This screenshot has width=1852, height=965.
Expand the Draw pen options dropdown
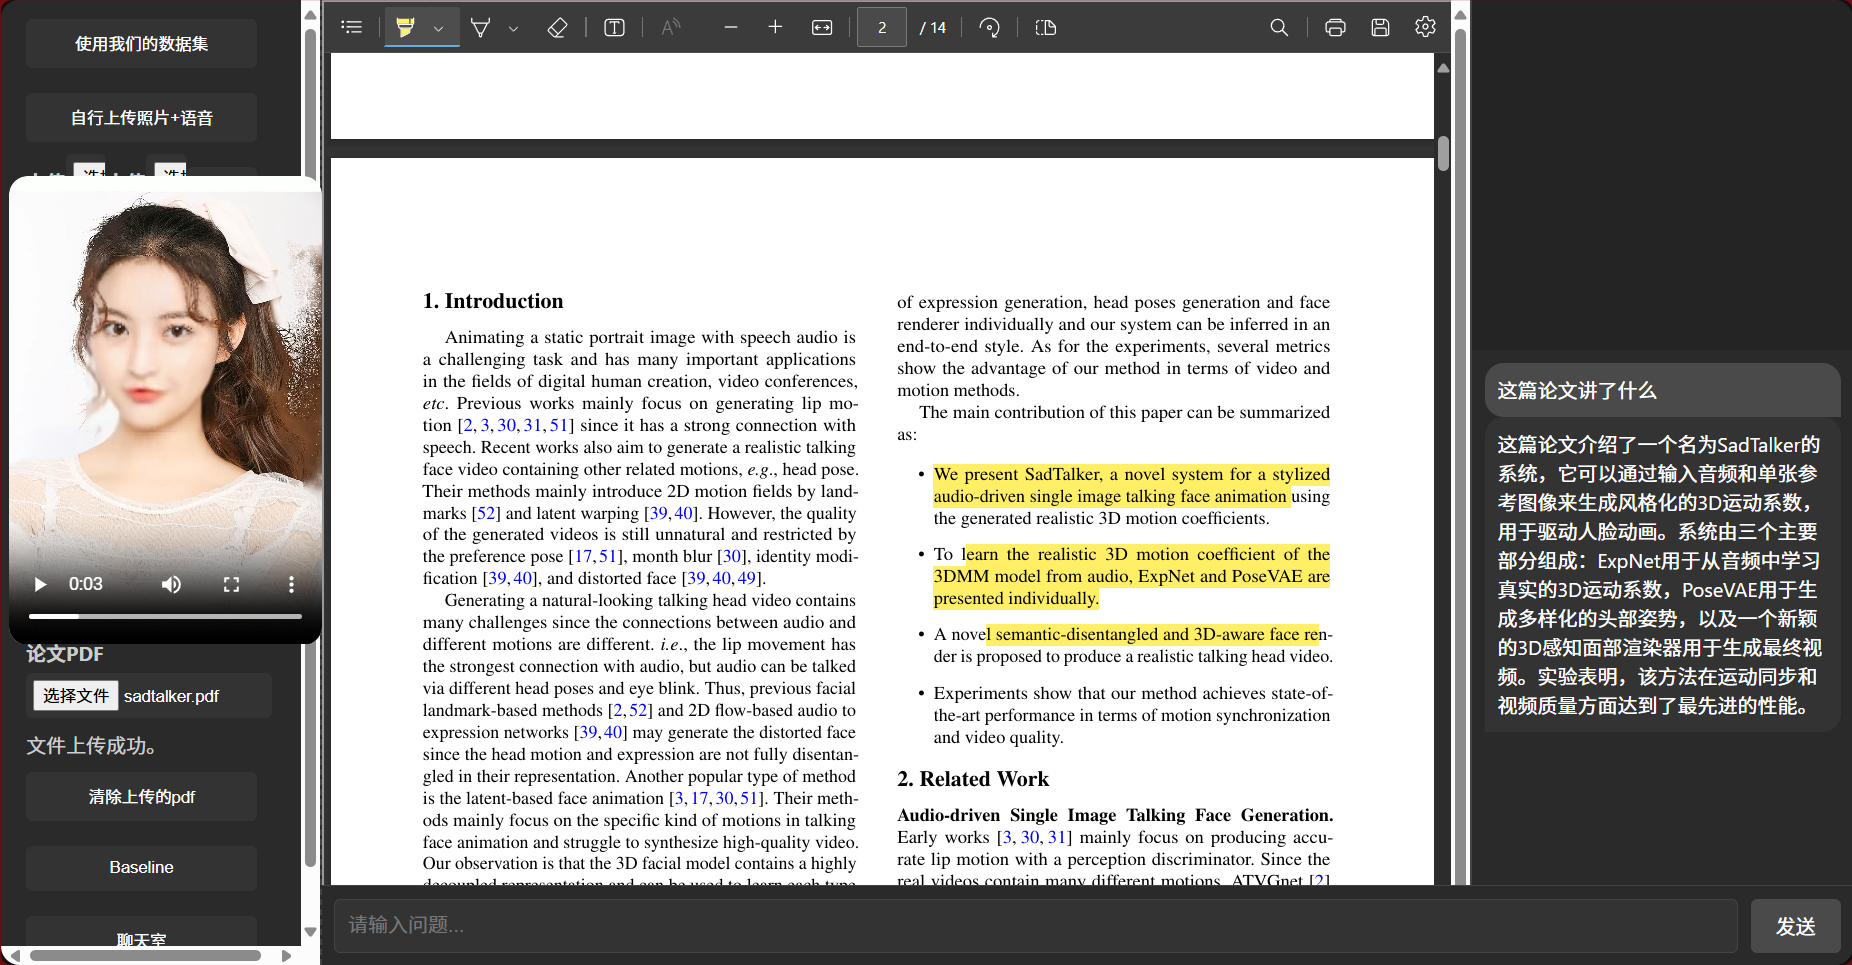coord(514,28)
